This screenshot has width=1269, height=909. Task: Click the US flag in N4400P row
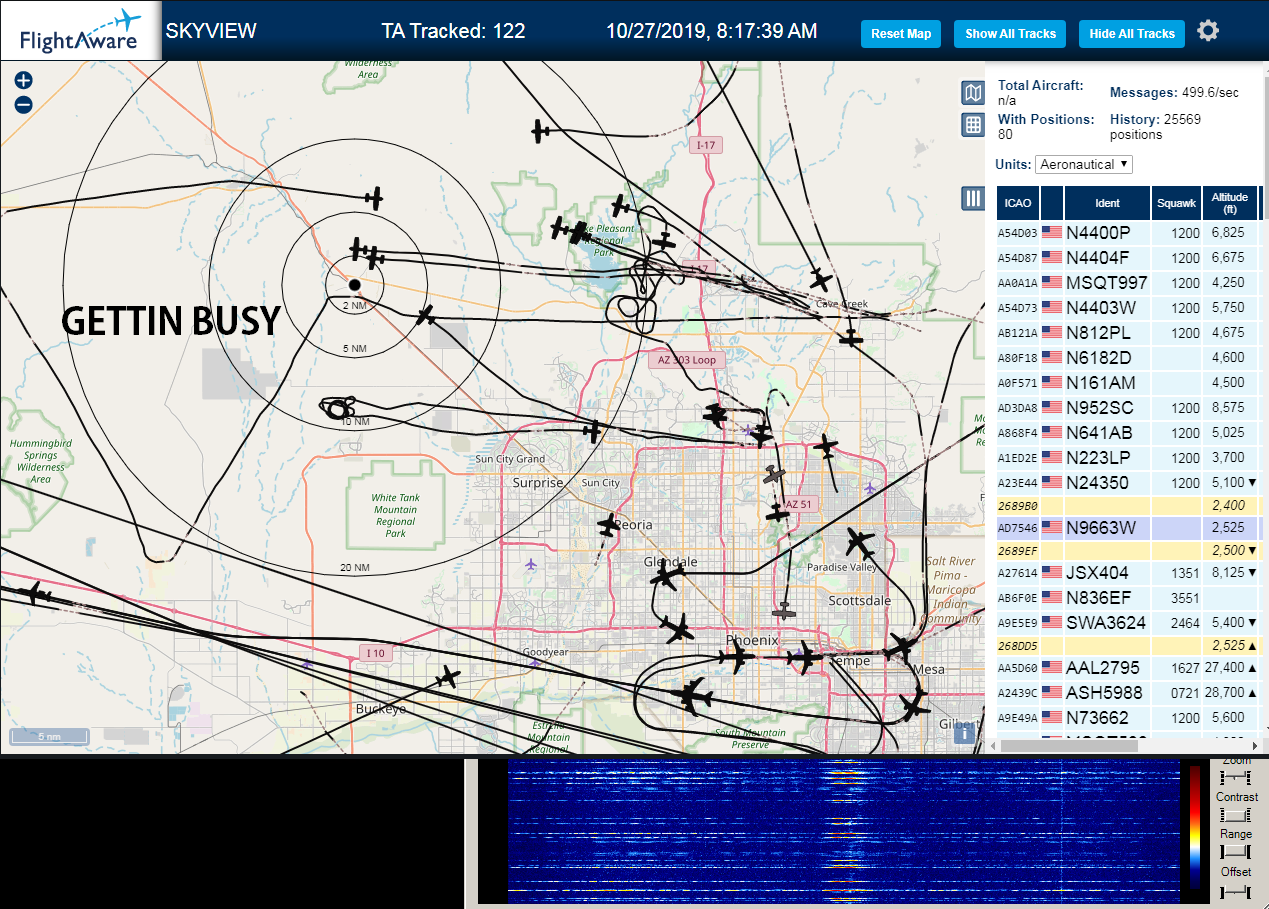pyautogui.click(x=1051, y=232)
